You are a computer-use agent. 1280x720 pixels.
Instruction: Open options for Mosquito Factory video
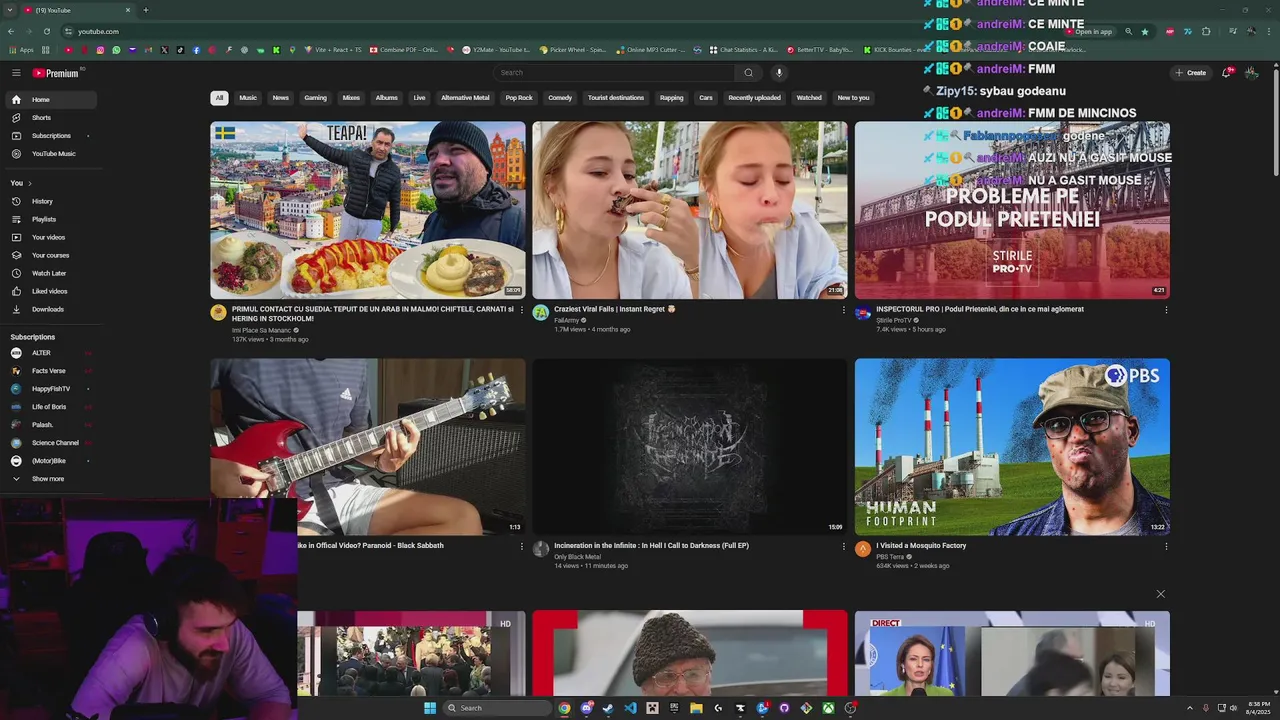pos(1165,546)
